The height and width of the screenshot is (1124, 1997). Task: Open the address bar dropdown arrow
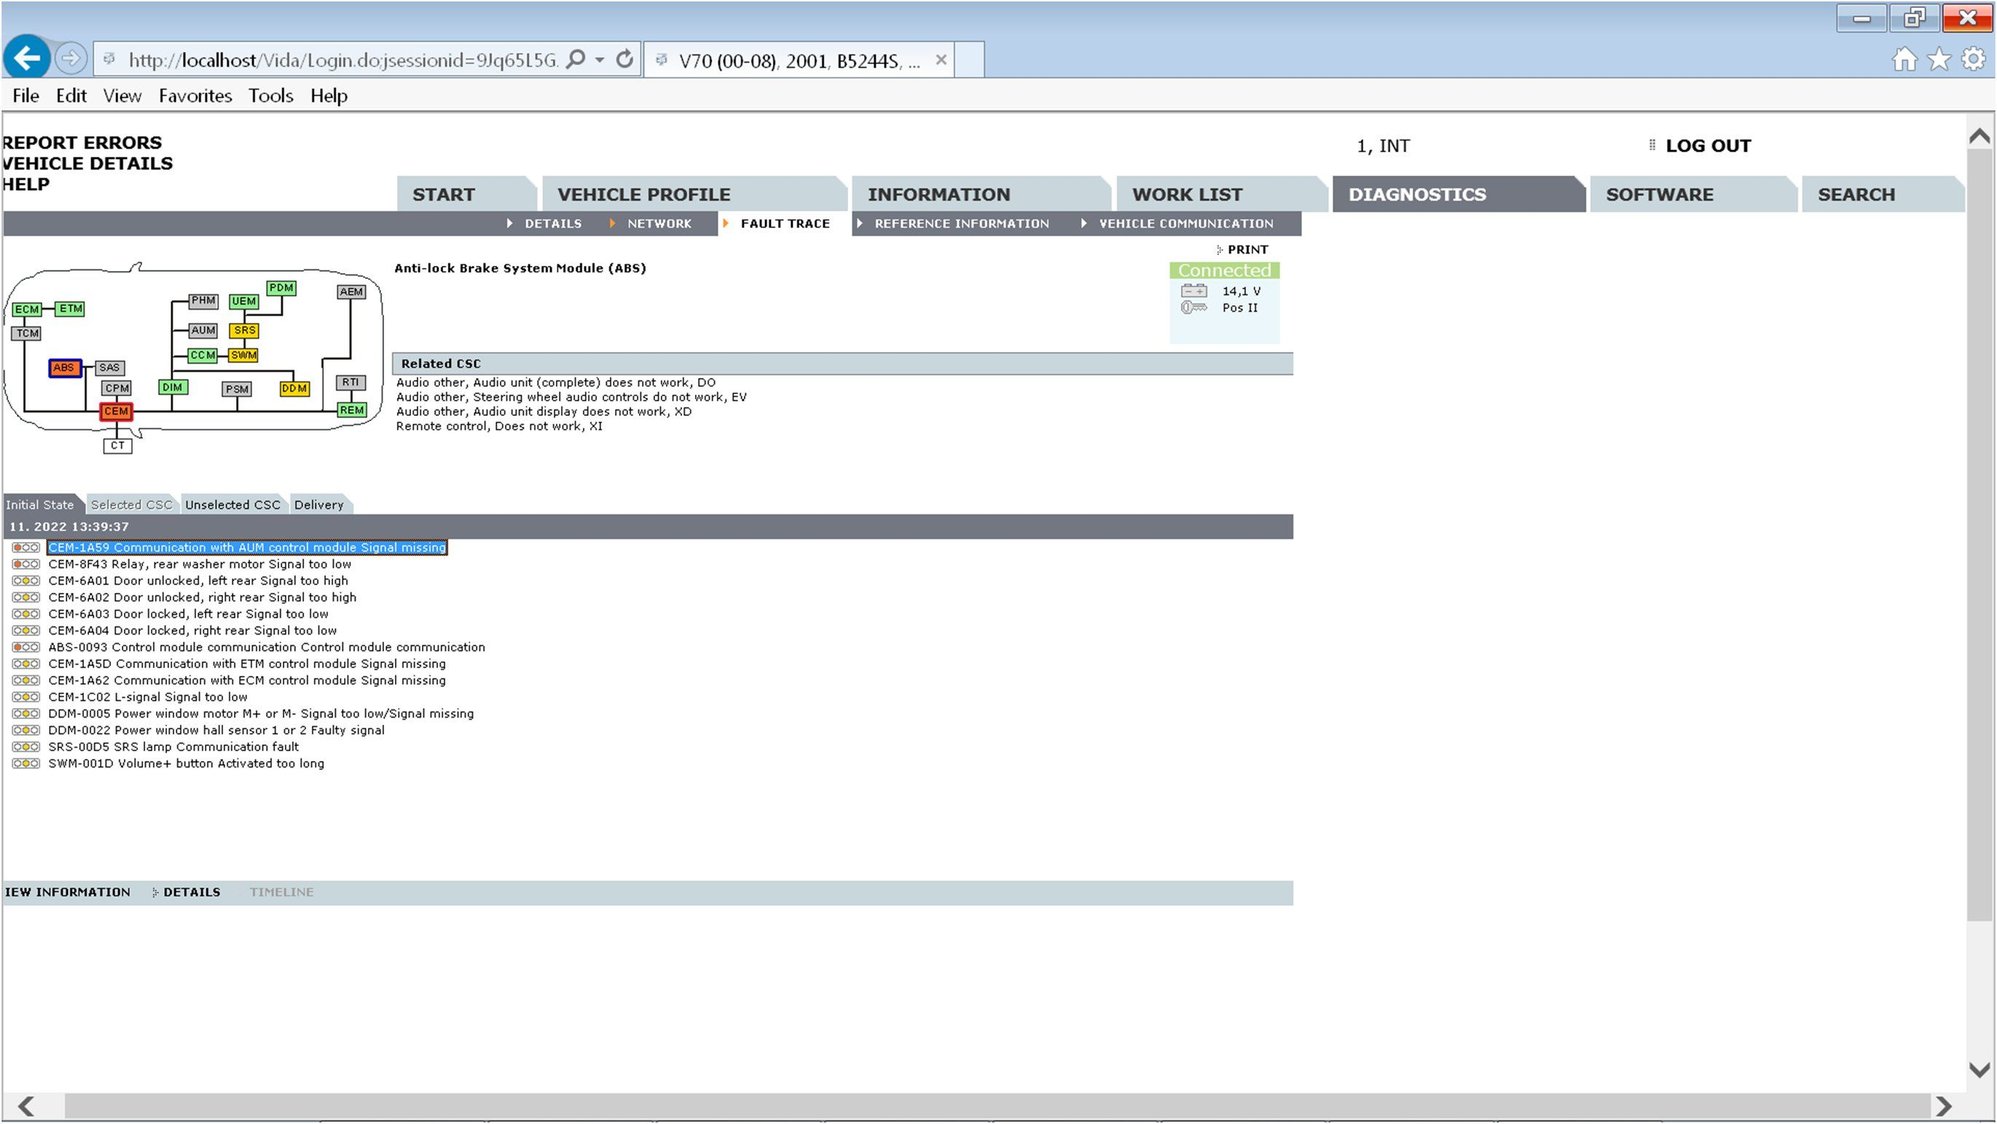(x=599, y=60)
